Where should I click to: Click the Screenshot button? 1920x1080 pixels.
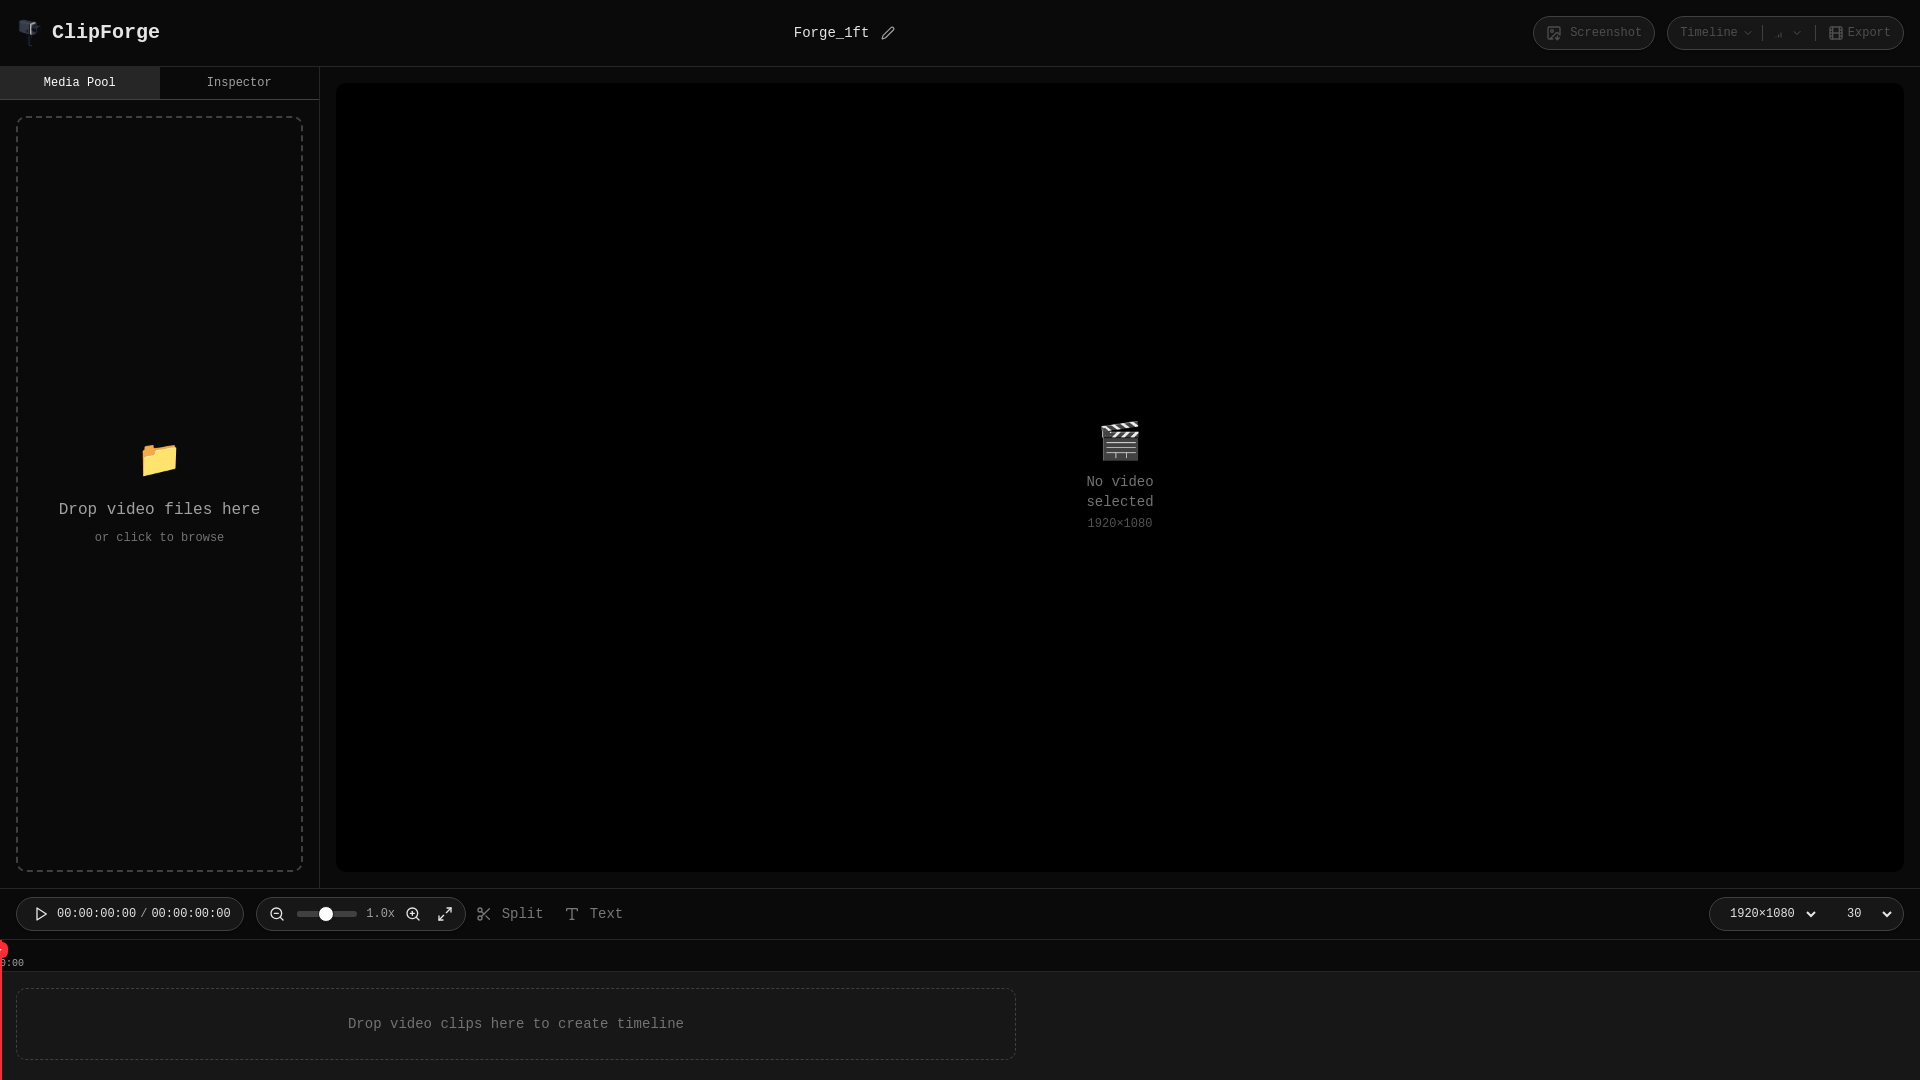(x=1593, y=33)
